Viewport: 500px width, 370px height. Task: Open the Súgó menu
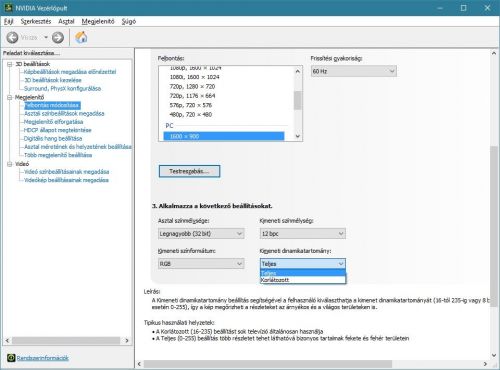(129, 21)
